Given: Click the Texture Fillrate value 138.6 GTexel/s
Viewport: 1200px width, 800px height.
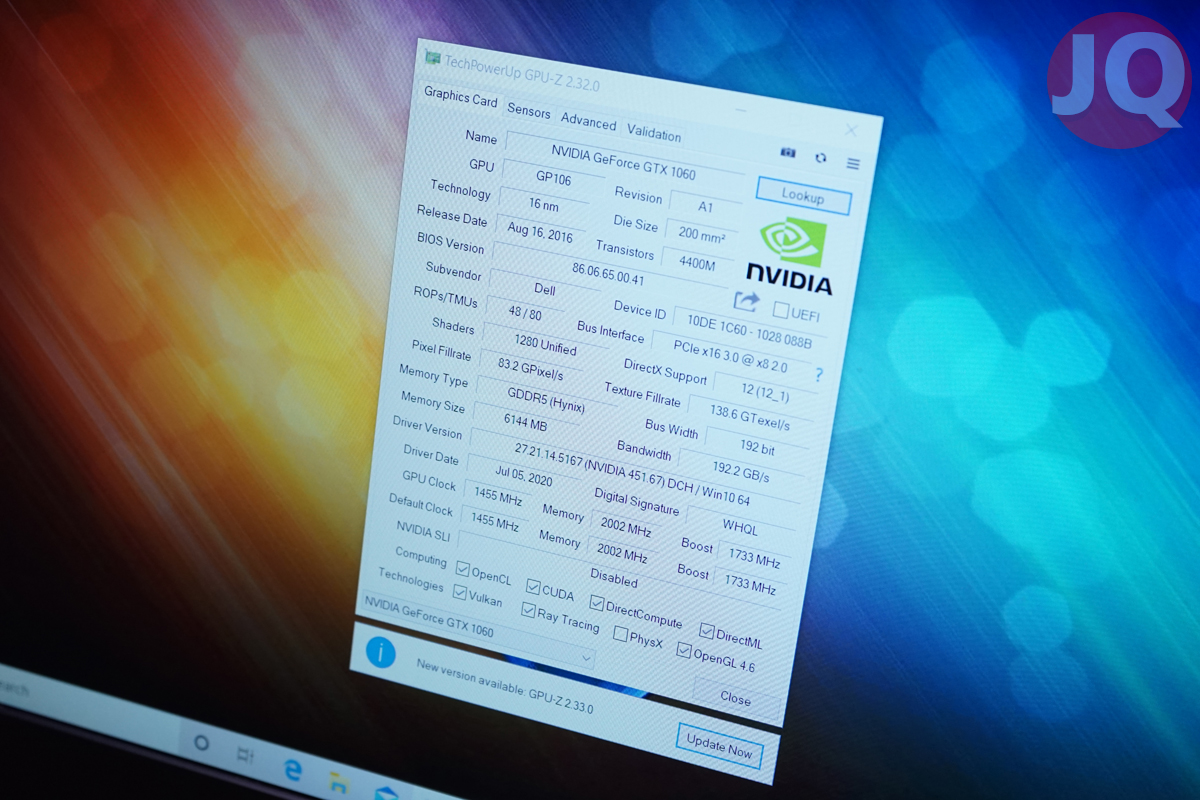Looking at the screenshot, I should pos(748,415).
